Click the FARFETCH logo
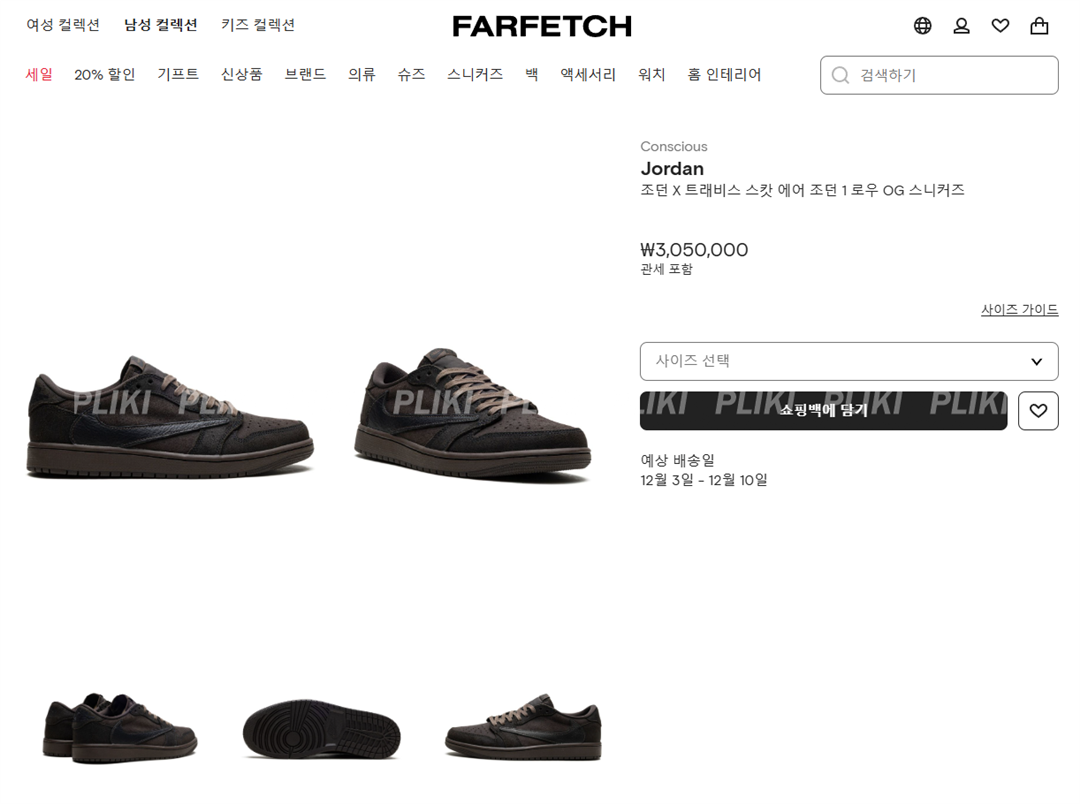Viewport: 1080px width, 804px height. 542,27
